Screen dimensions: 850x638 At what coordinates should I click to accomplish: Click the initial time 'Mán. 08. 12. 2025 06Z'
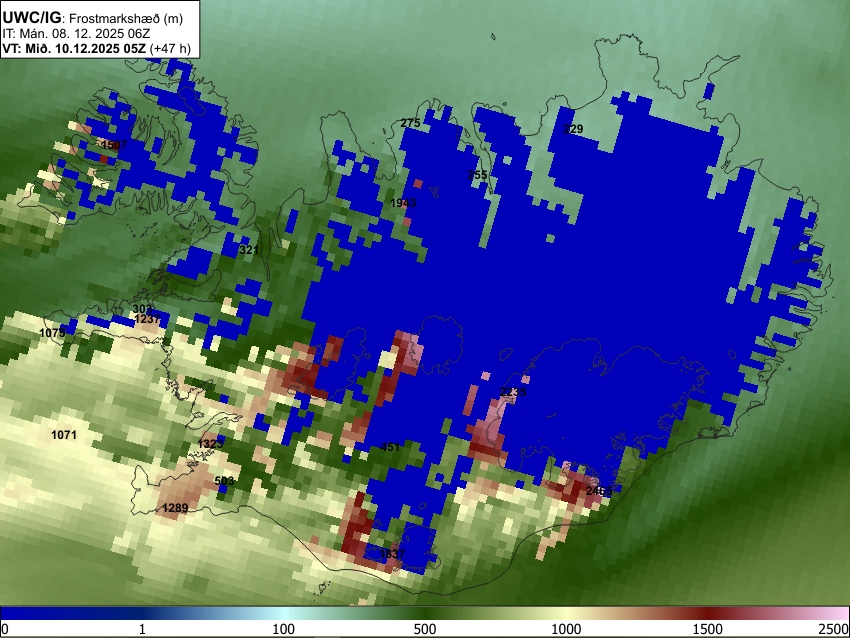(85, 34)
